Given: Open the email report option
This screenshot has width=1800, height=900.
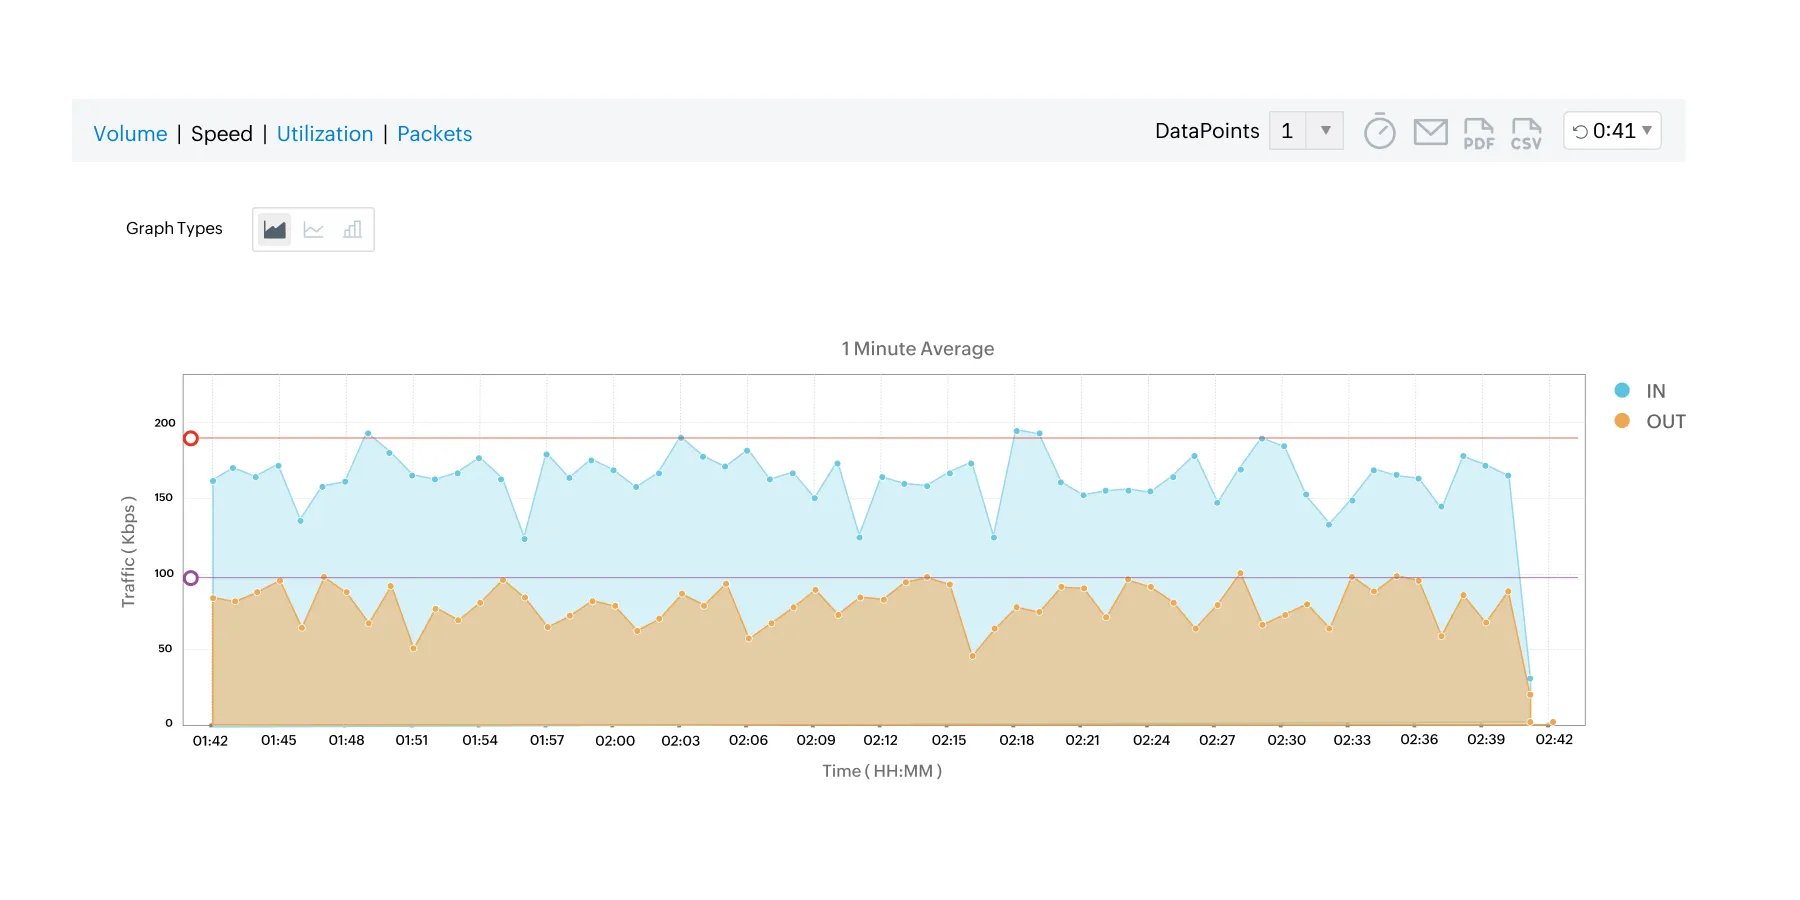Looking at the screenshot, I should [1430, 131].
